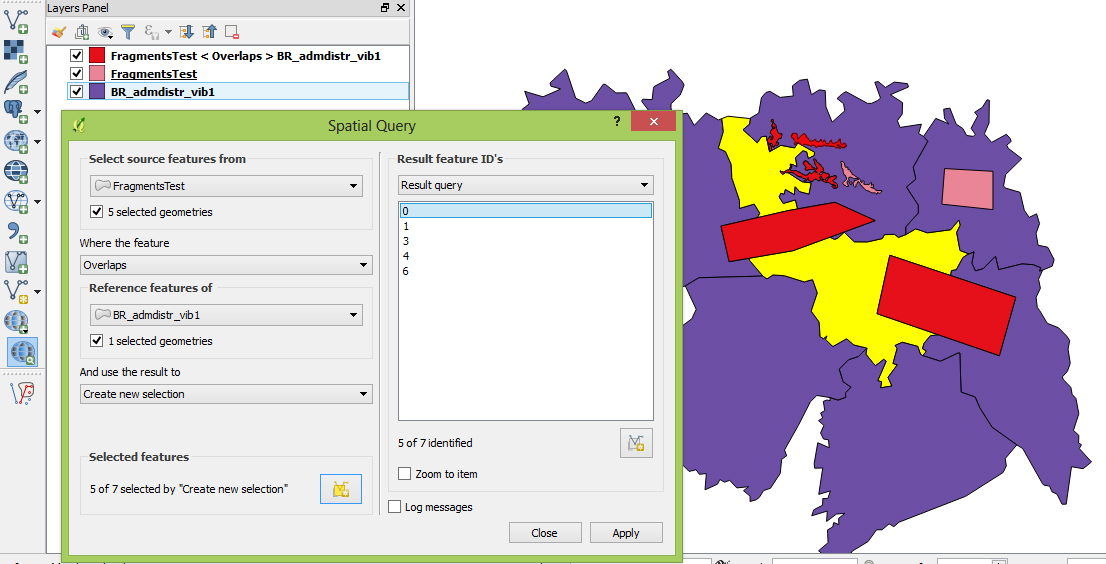Click the Add Delimited Text Layer comma icon
This screenshot has width=1106, height=564.
coord(16,232)
